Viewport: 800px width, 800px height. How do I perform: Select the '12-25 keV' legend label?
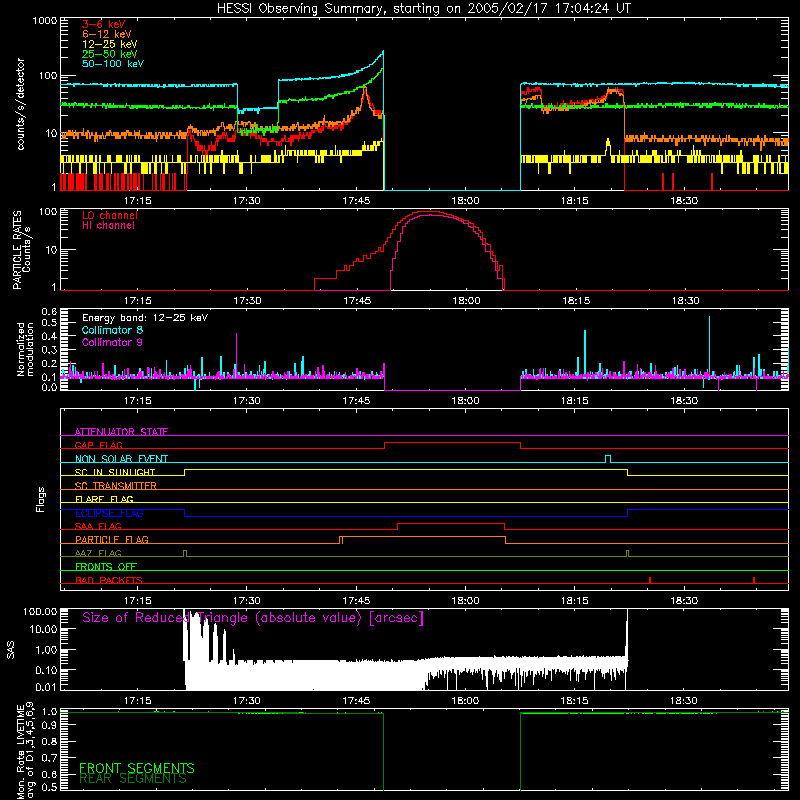tap(110, 44)
